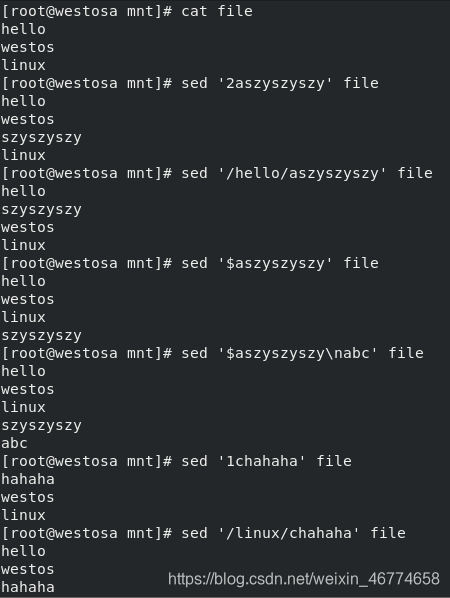Click the last 'hahaha' output line
This screenshot has width=450, height=598.
(28, 587)
